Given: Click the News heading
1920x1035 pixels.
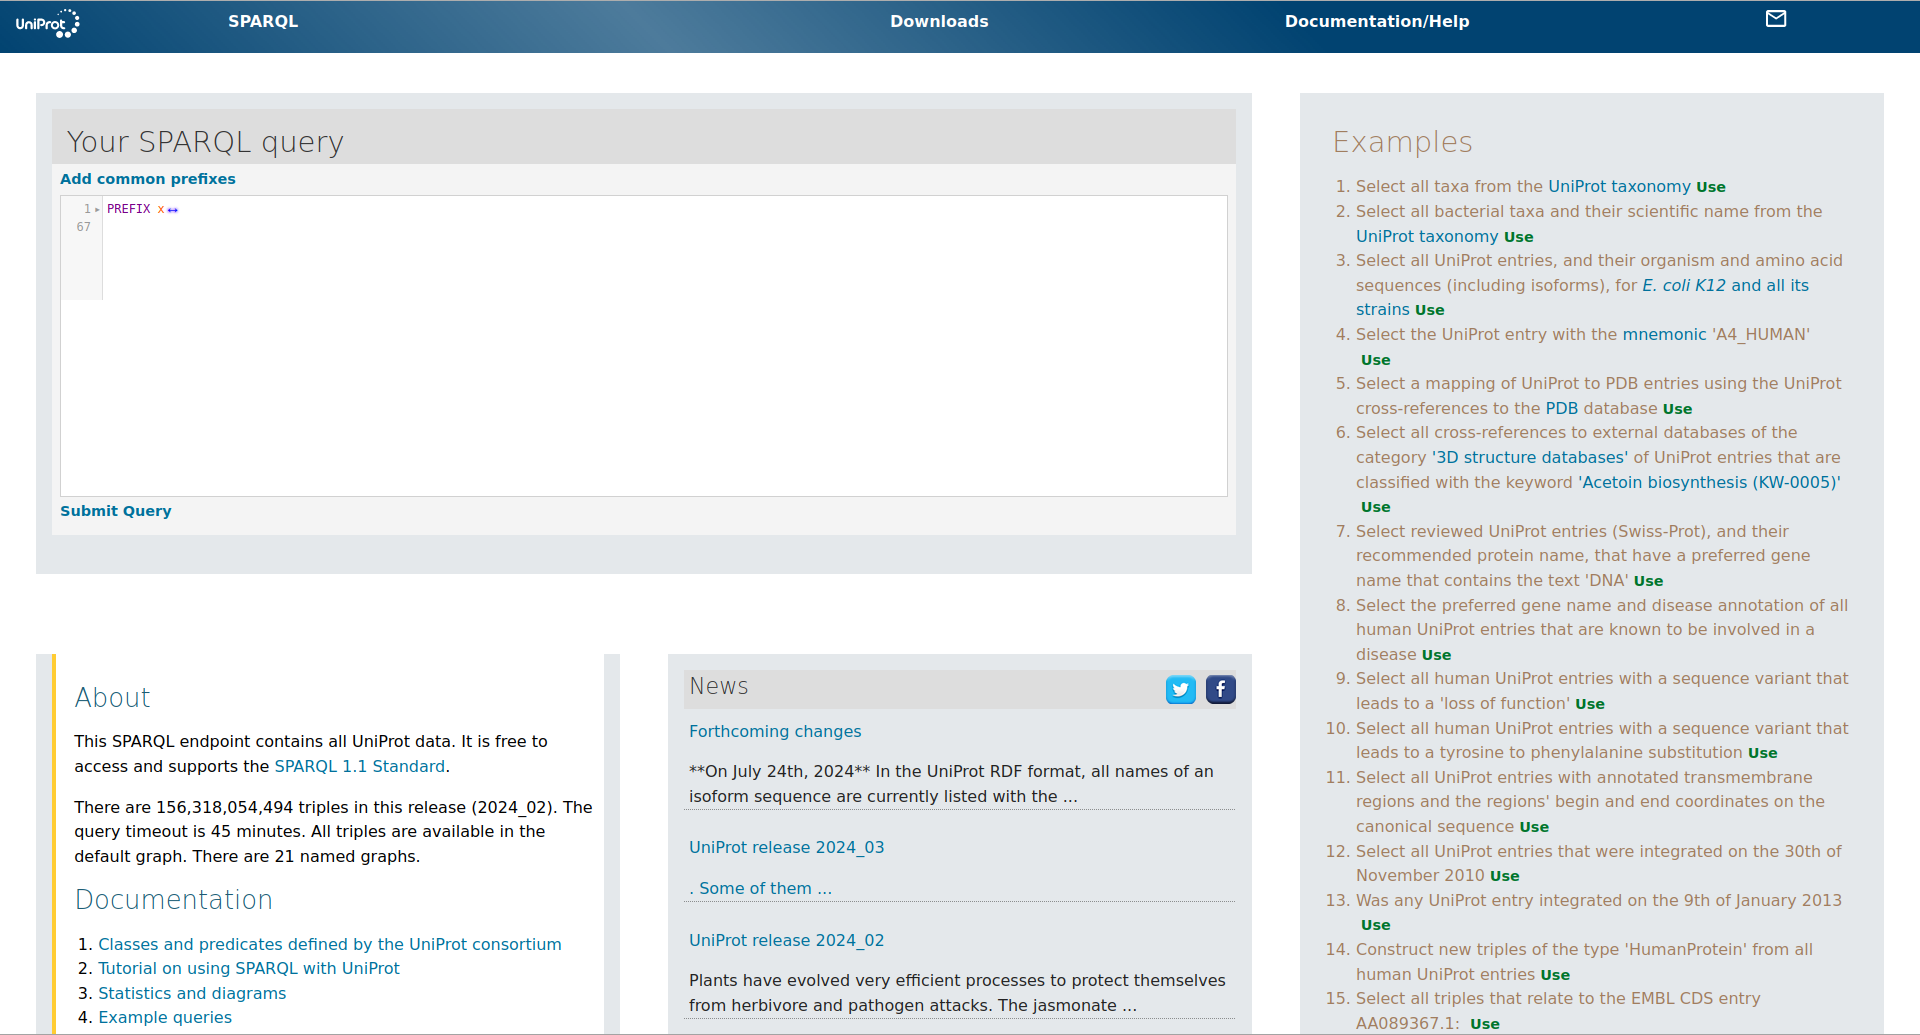Looking at the screenshot, I should (x=719, y=686).
